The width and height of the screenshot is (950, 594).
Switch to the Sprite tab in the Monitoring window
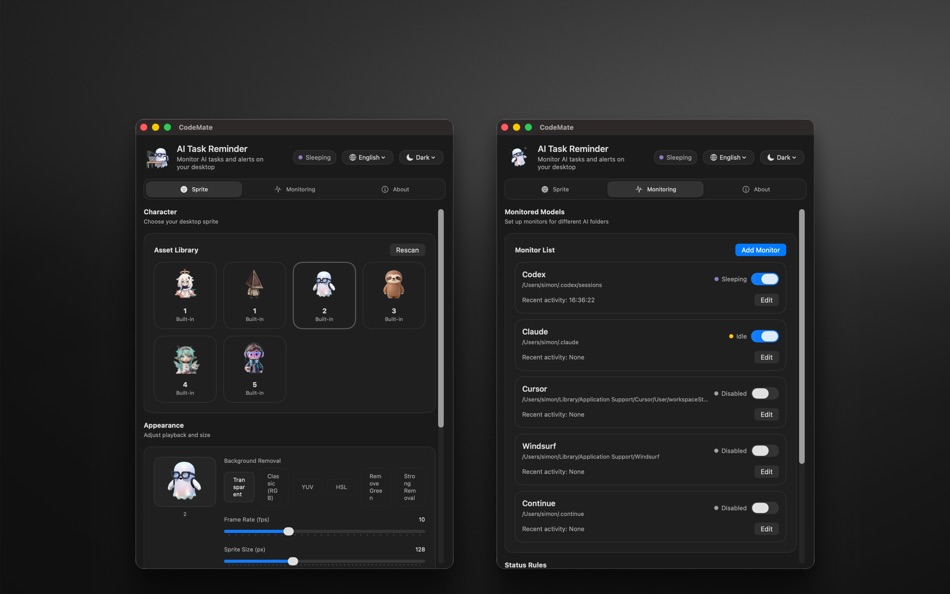point(555,190)
